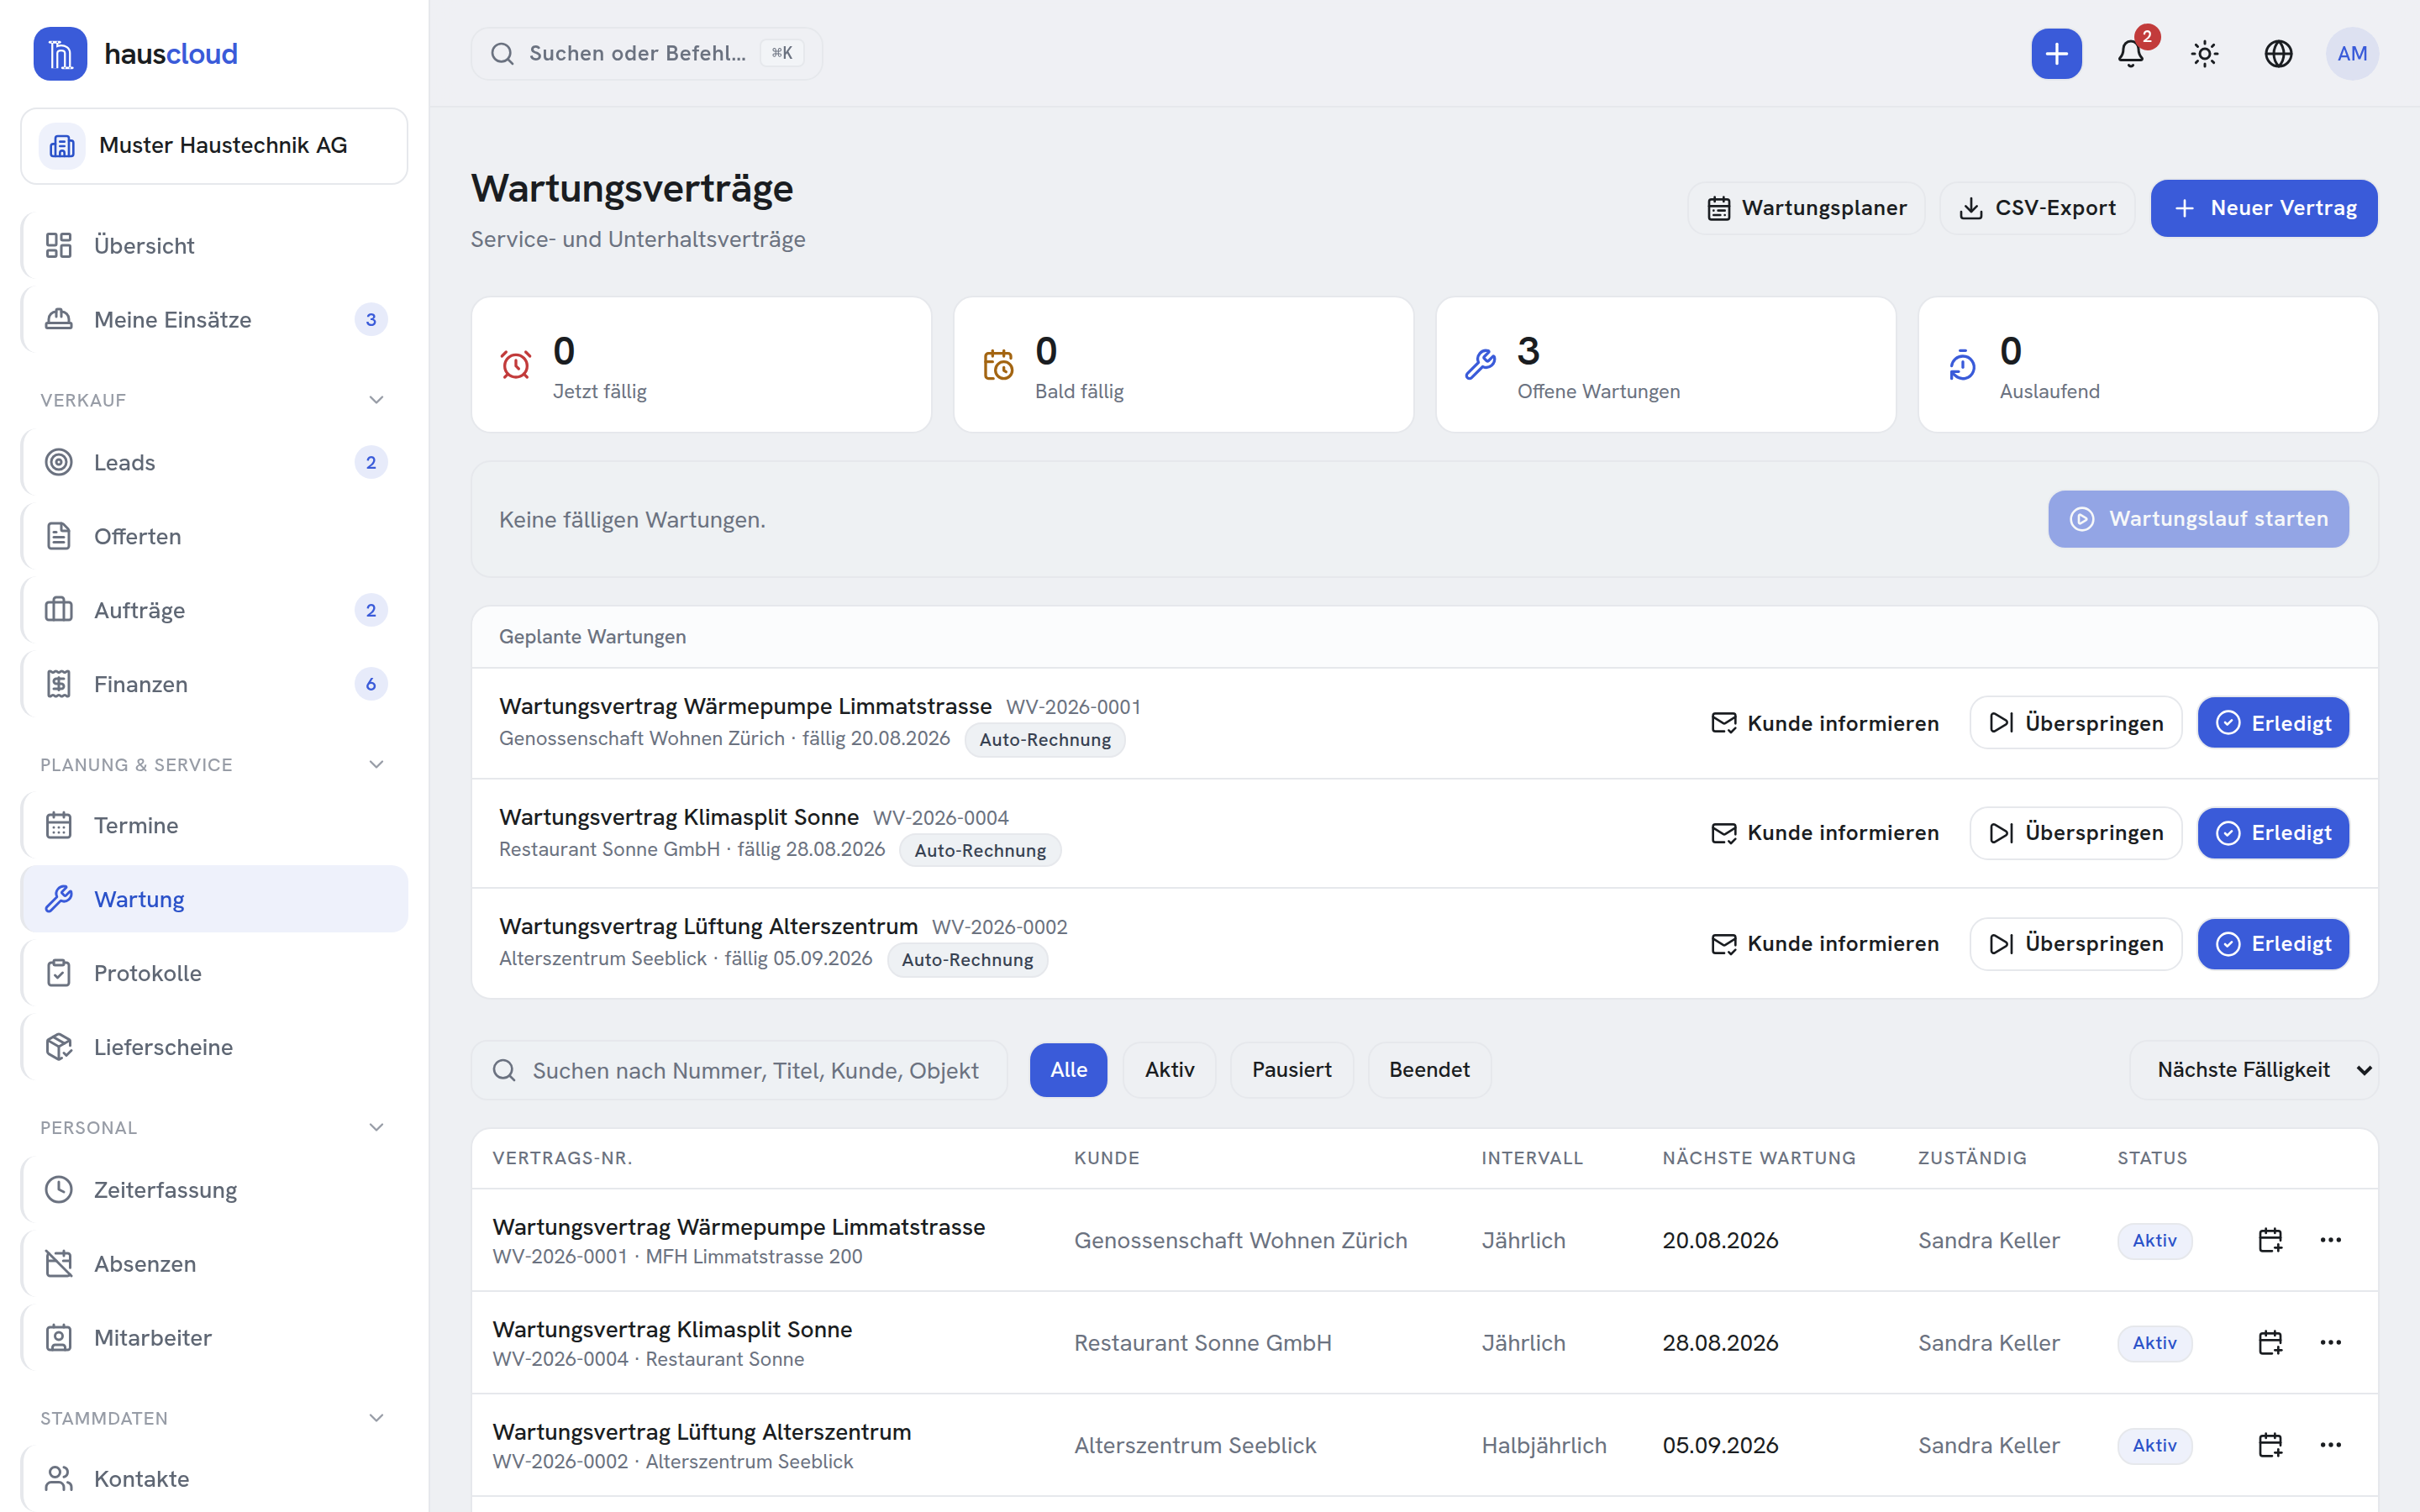Mark Klimasplit Sonne as Erledigt
This screenshot has height=1512, width=2420.
[2273, 833]
